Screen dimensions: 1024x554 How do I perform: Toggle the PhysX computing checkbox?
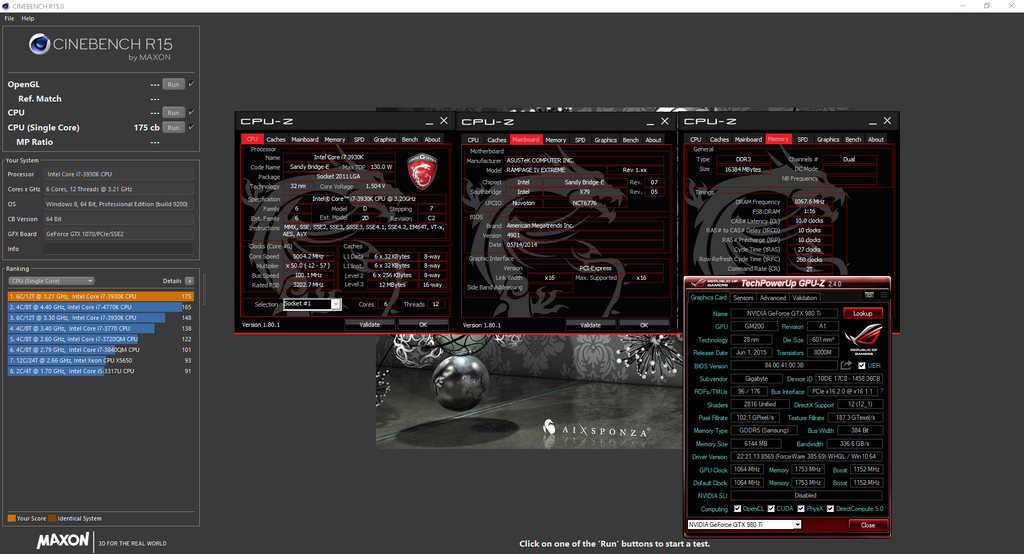tap(801, 508)
